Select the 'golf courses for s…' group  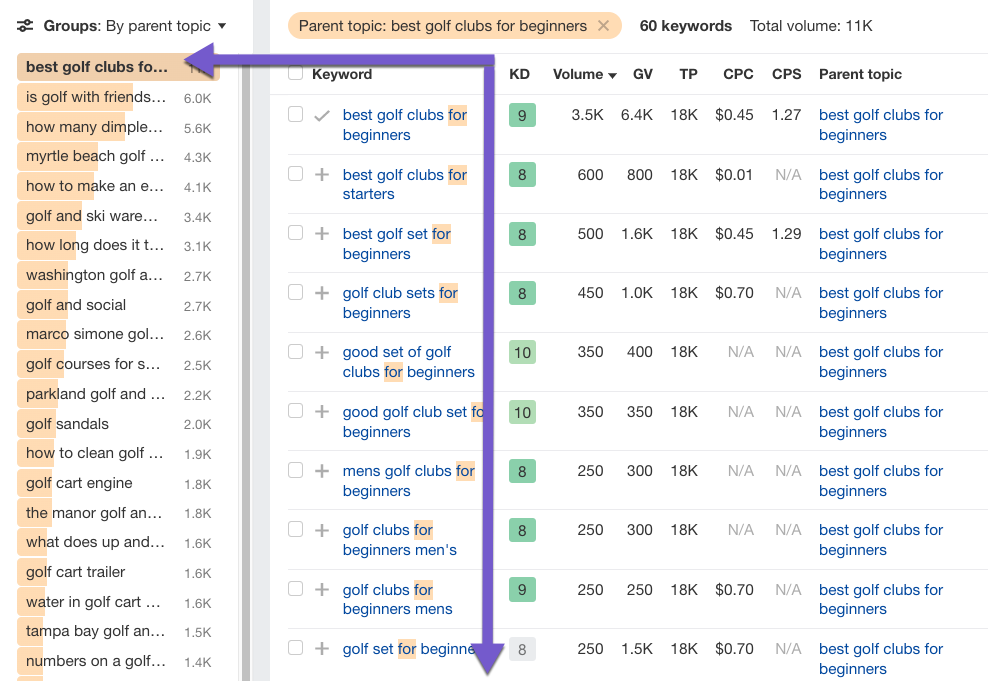[118, 364]
